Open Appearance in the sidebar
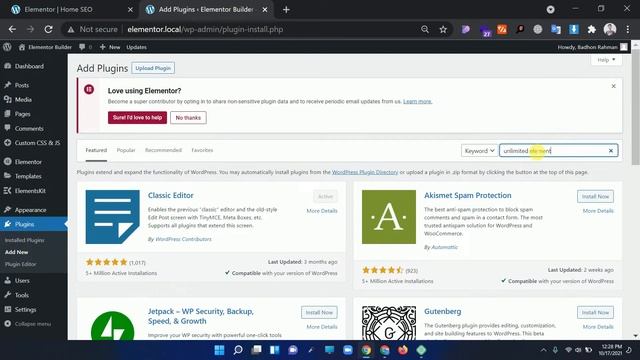 (30, 210)
